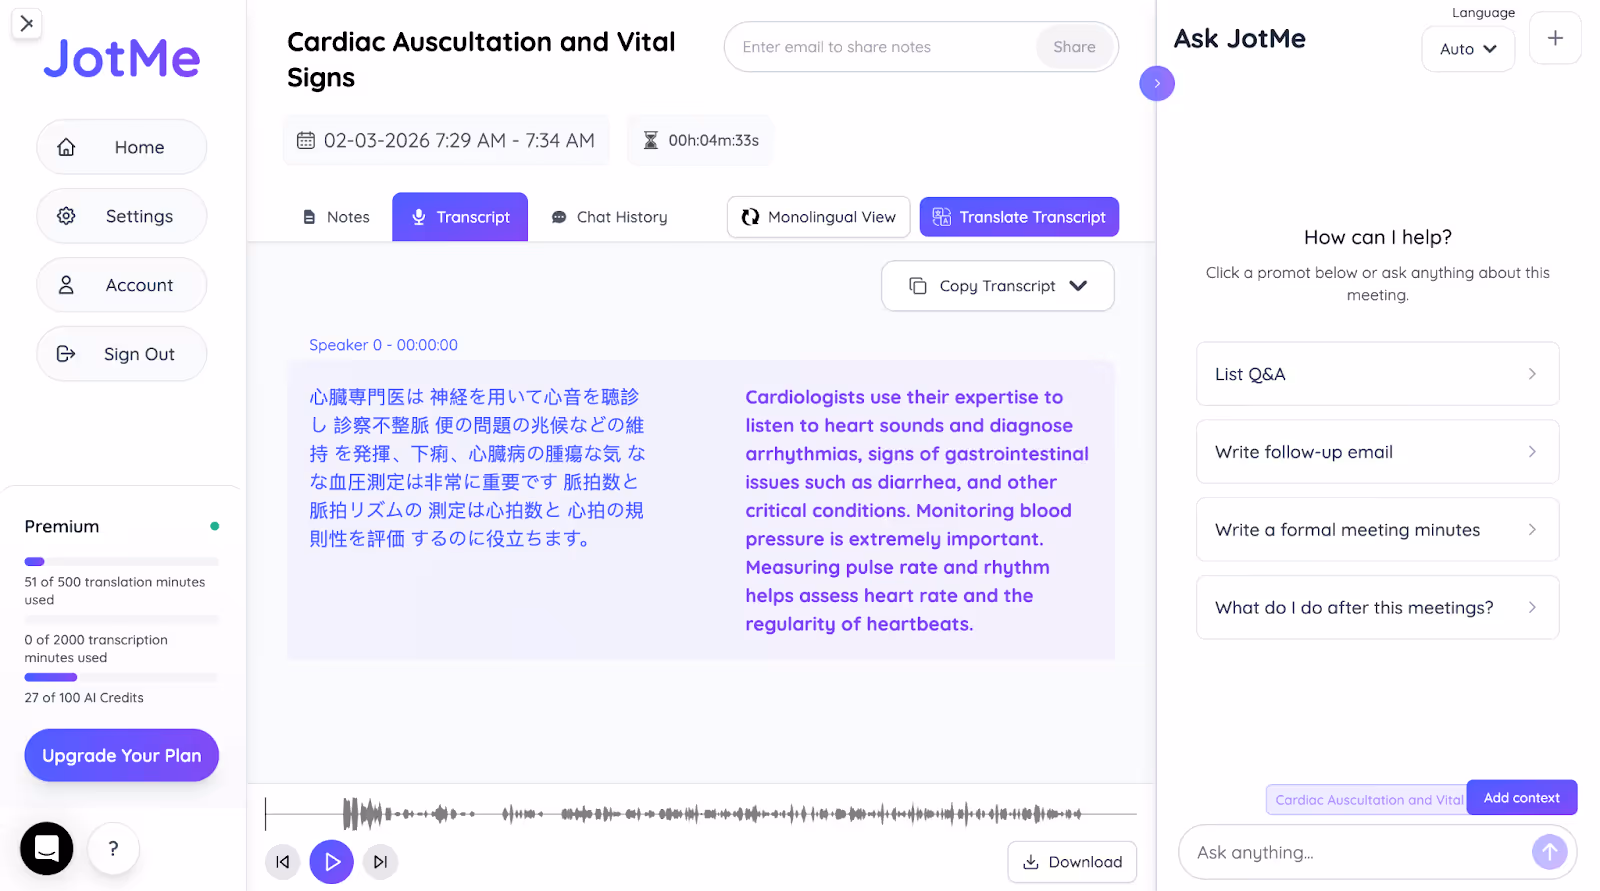Screen dimensions: 1600x891
Task: Click Add context button
Action: click(1522, 798)
